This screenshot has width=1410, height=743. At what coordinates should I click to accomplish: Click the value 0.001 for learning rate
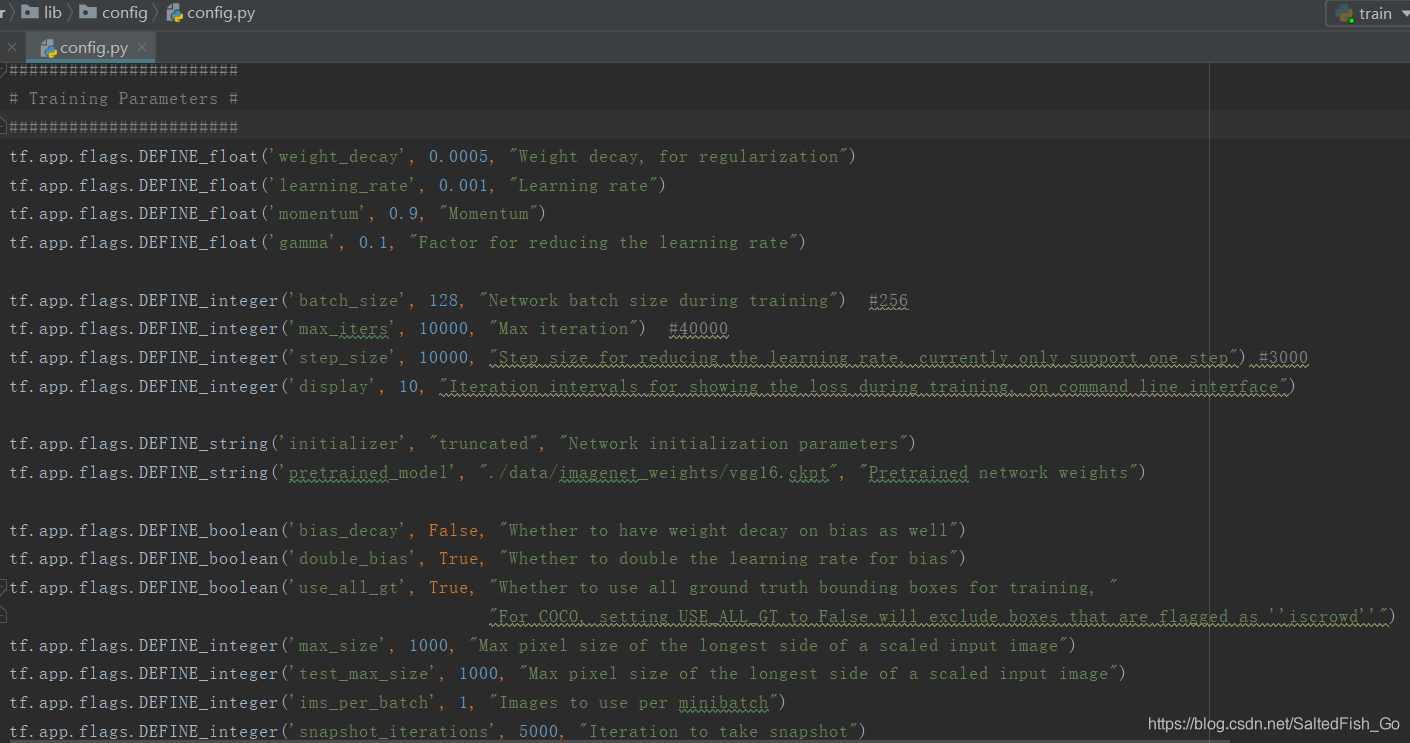pyautogui.click(x=464, y=185)
